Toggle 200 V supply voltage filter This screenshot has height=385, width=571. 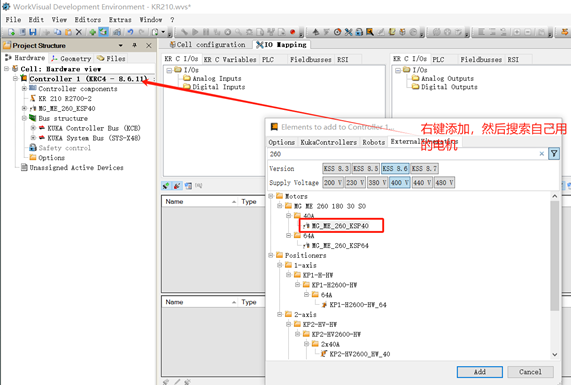[x=333, y=182]
